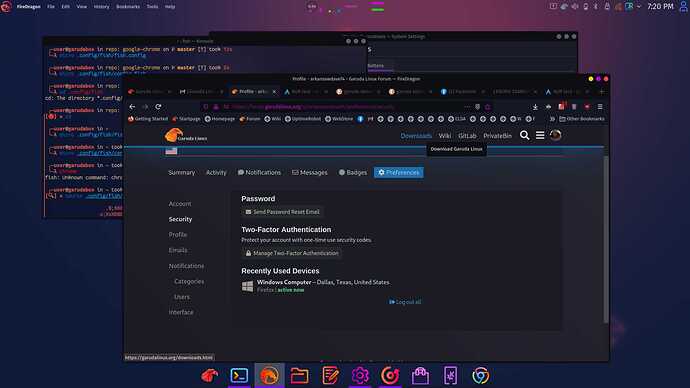Expand hidden system tray icons arrow
The width and height of the screenshot is (690, 388).
tap(639, 7)
